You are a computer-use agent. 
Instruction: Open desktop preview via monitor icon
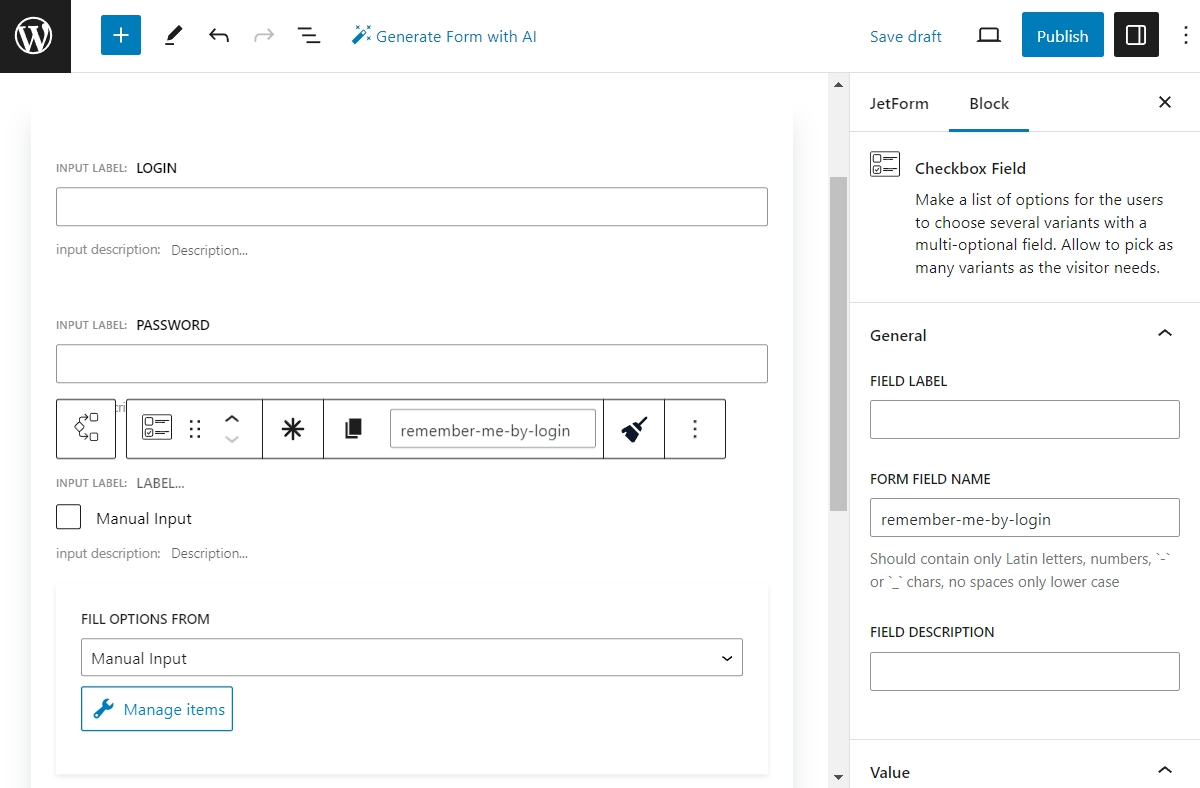[x=988, y=35]
